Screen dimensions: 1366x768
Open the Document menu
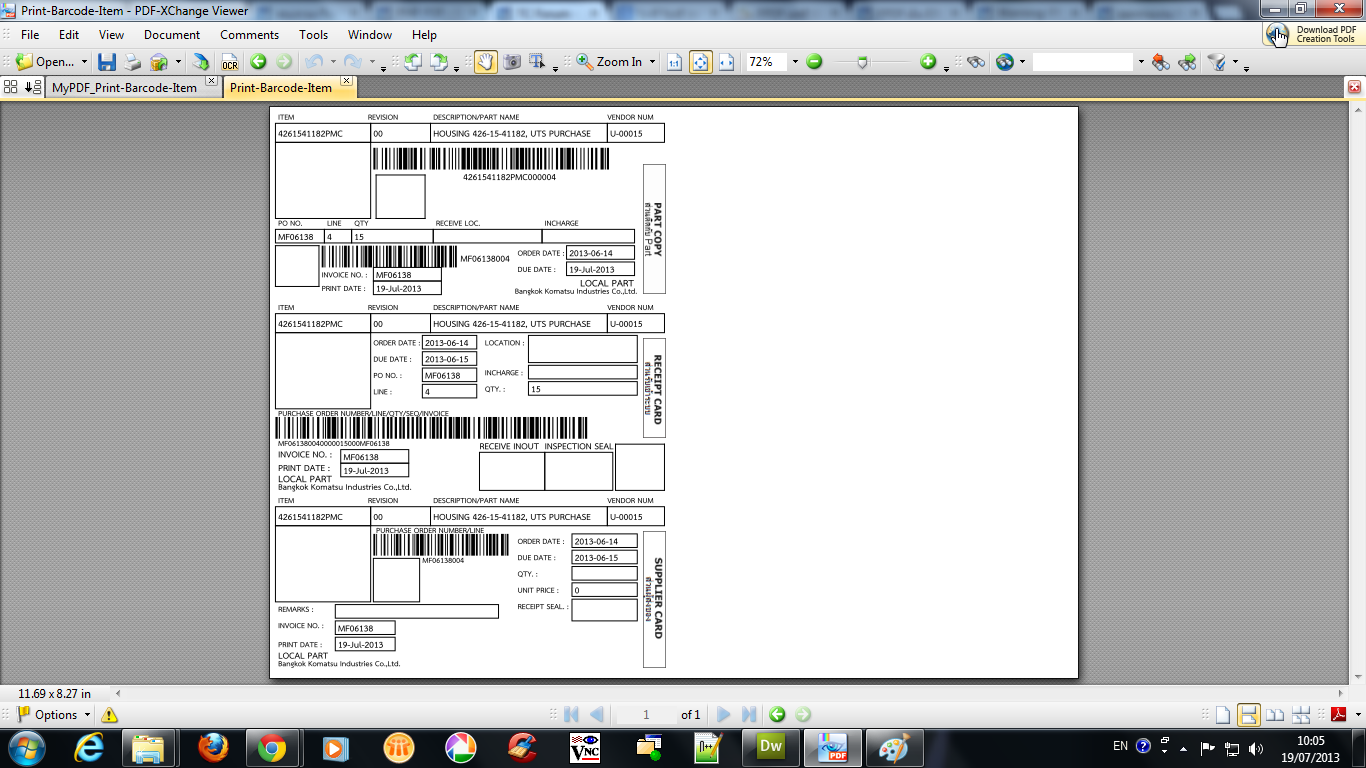tap(172, 35)
